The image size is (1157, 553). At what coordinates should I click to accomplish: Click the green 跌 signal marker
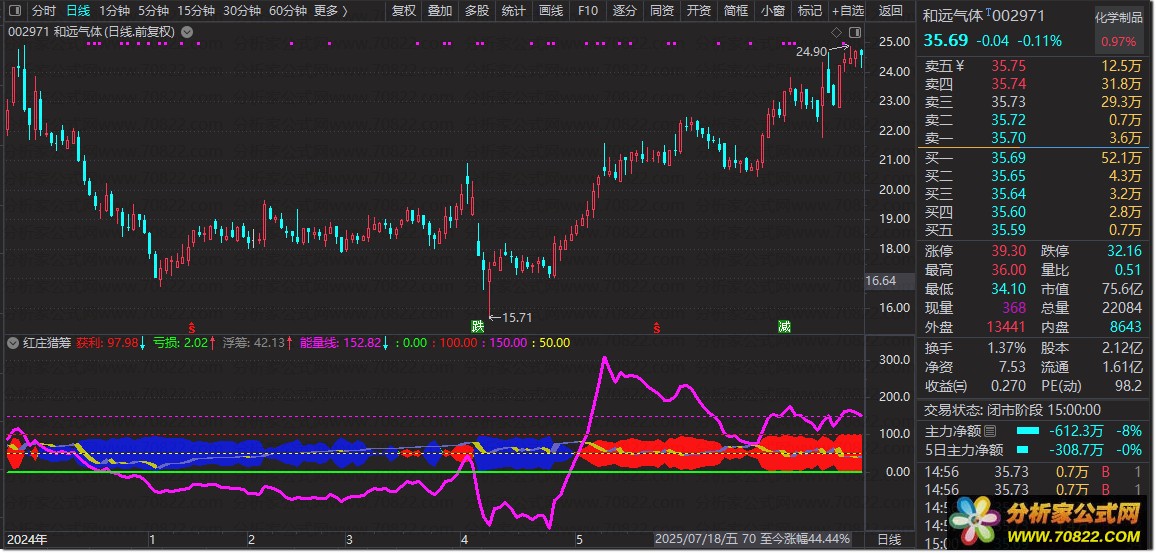click(478, 326)
